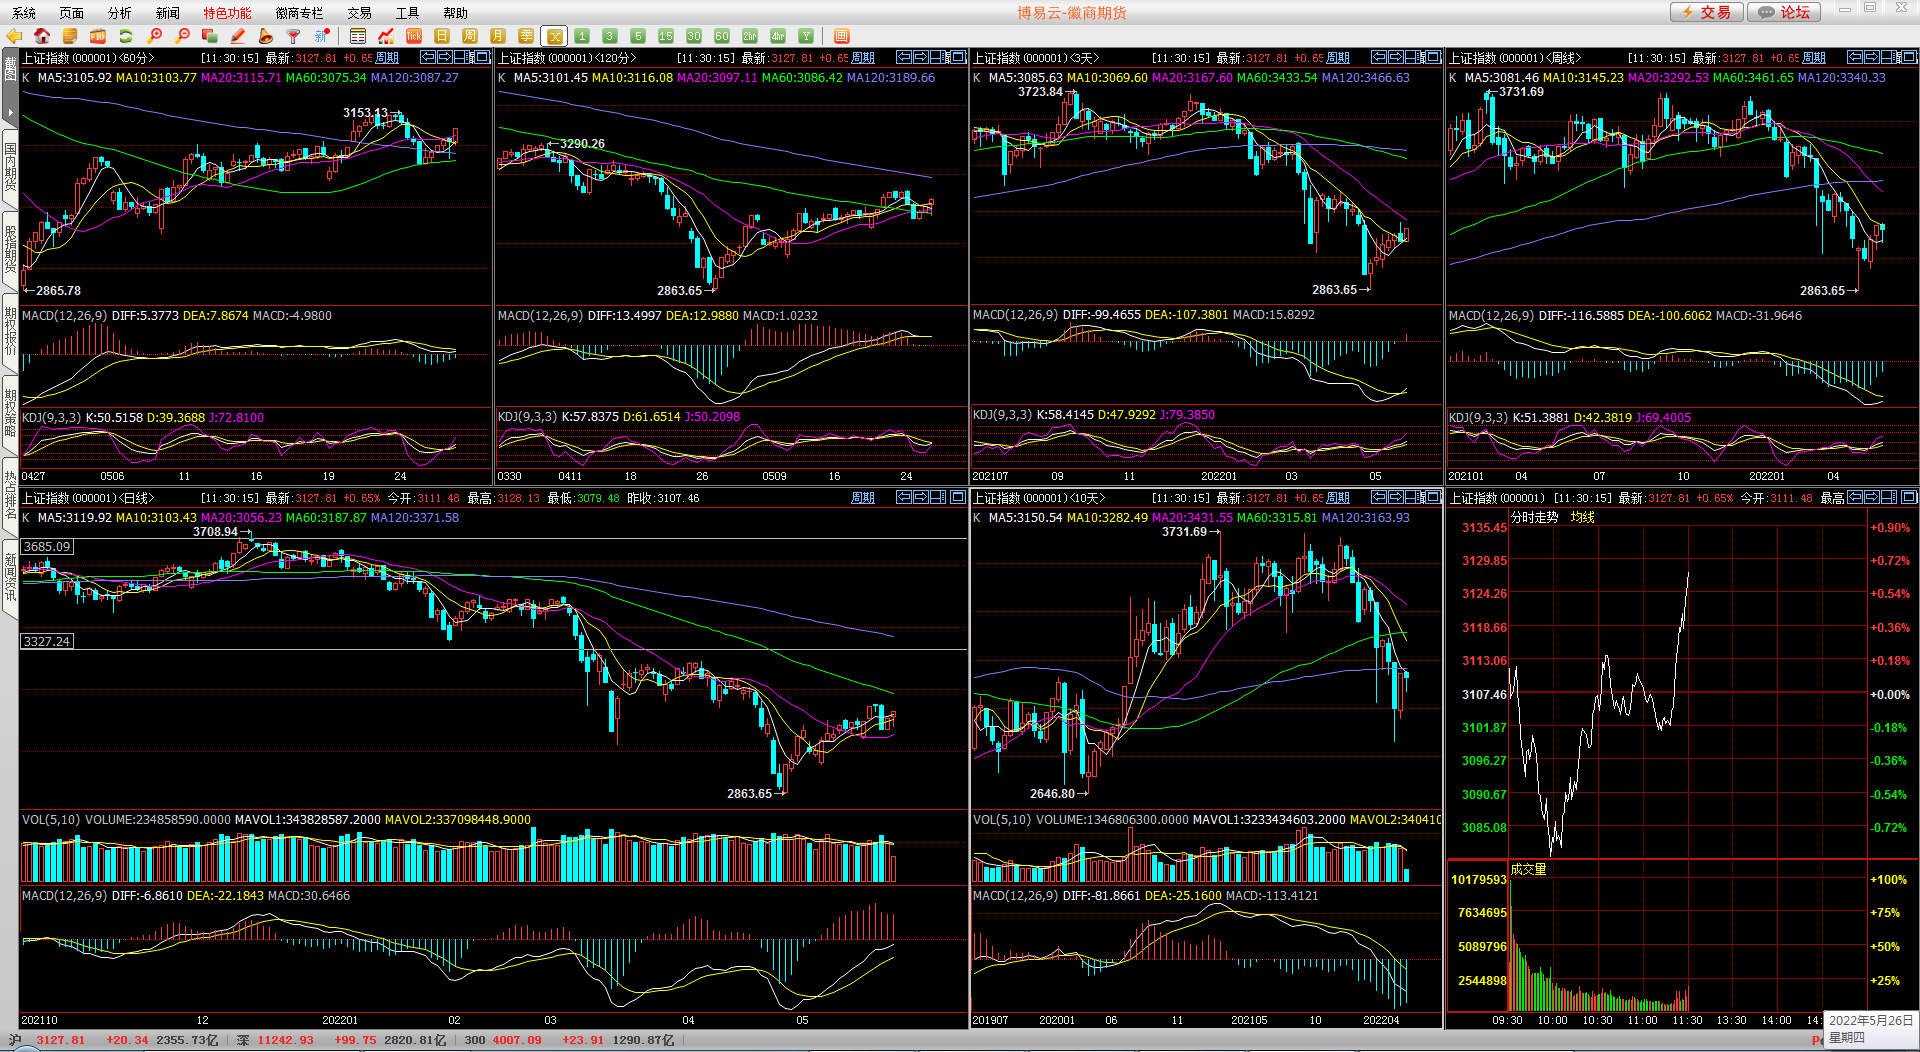Click the 均线 label in intraday panel
The image size is (1920, 1052).
coord(1583,517)
